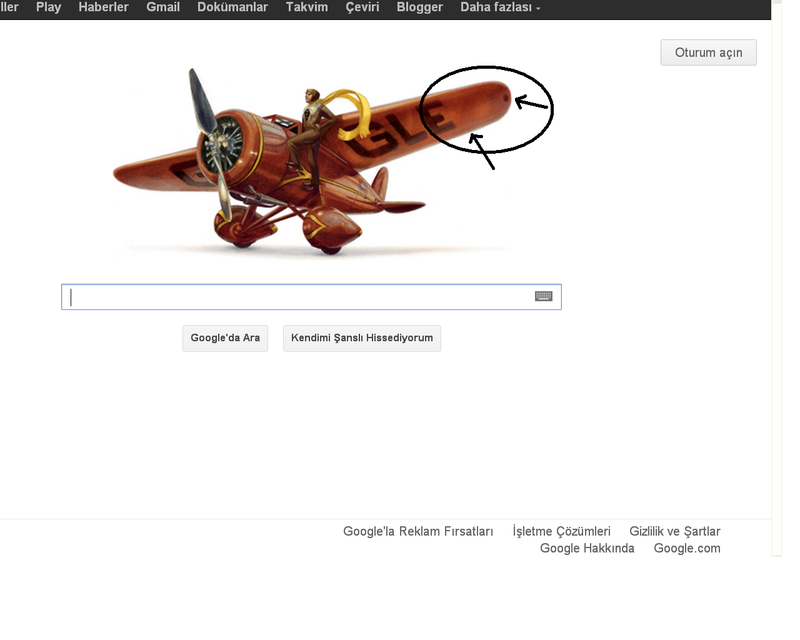Go to Haberler in the top bar
Image resolution: width=800 pixels, height=640 pixels.
[104, 8]
